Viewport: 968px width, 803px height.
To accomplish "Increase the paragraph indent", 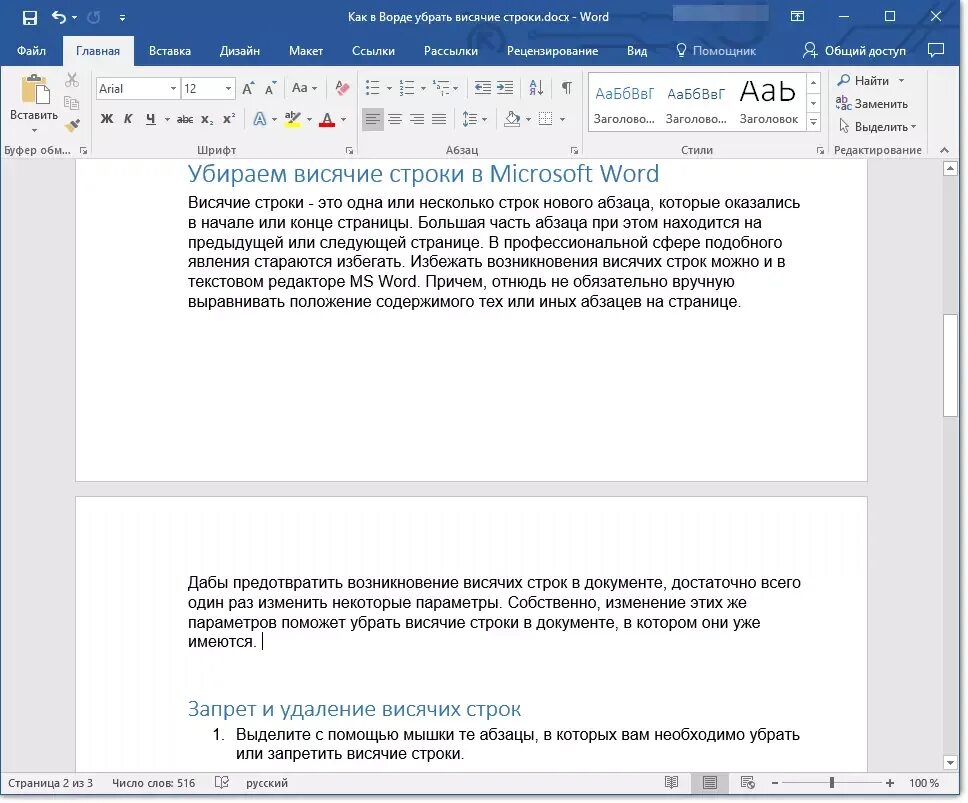I will (505, 88).
